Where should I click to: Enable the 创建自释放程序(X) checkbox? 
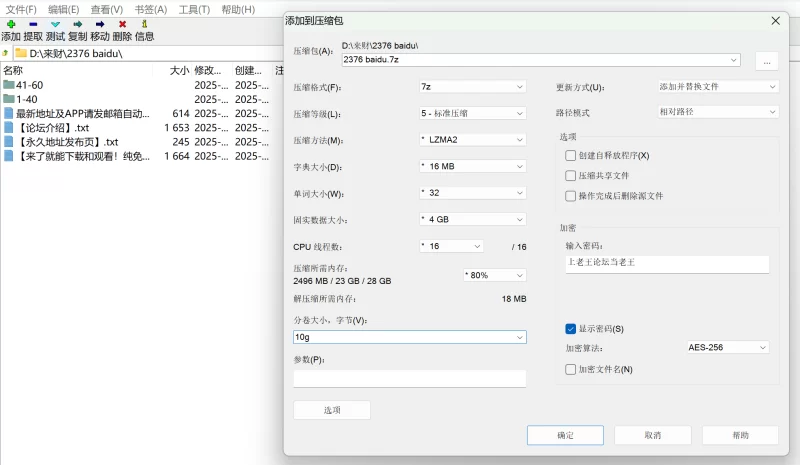point(570,156)
